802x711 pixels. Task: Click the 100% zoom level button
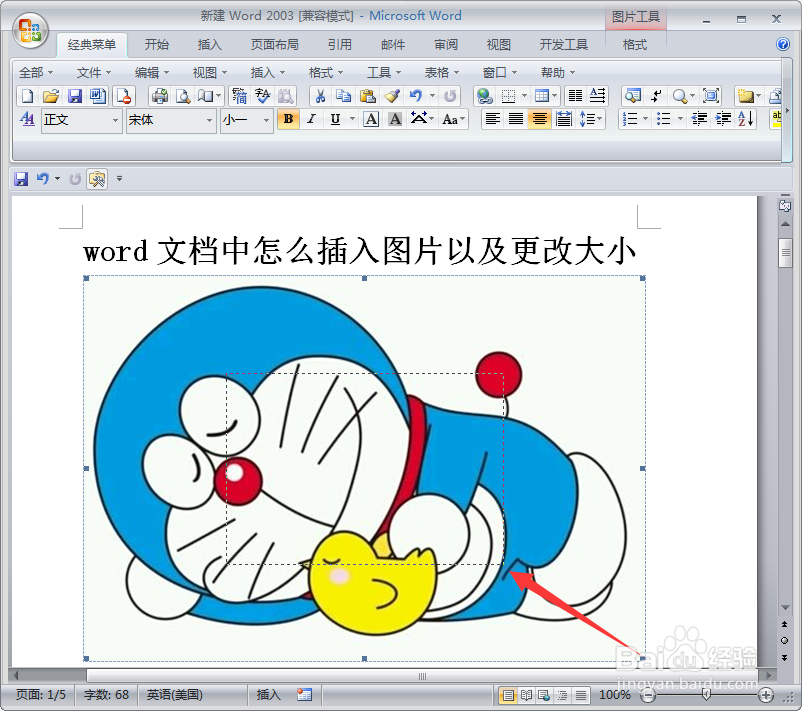click(x=614, y=695)
